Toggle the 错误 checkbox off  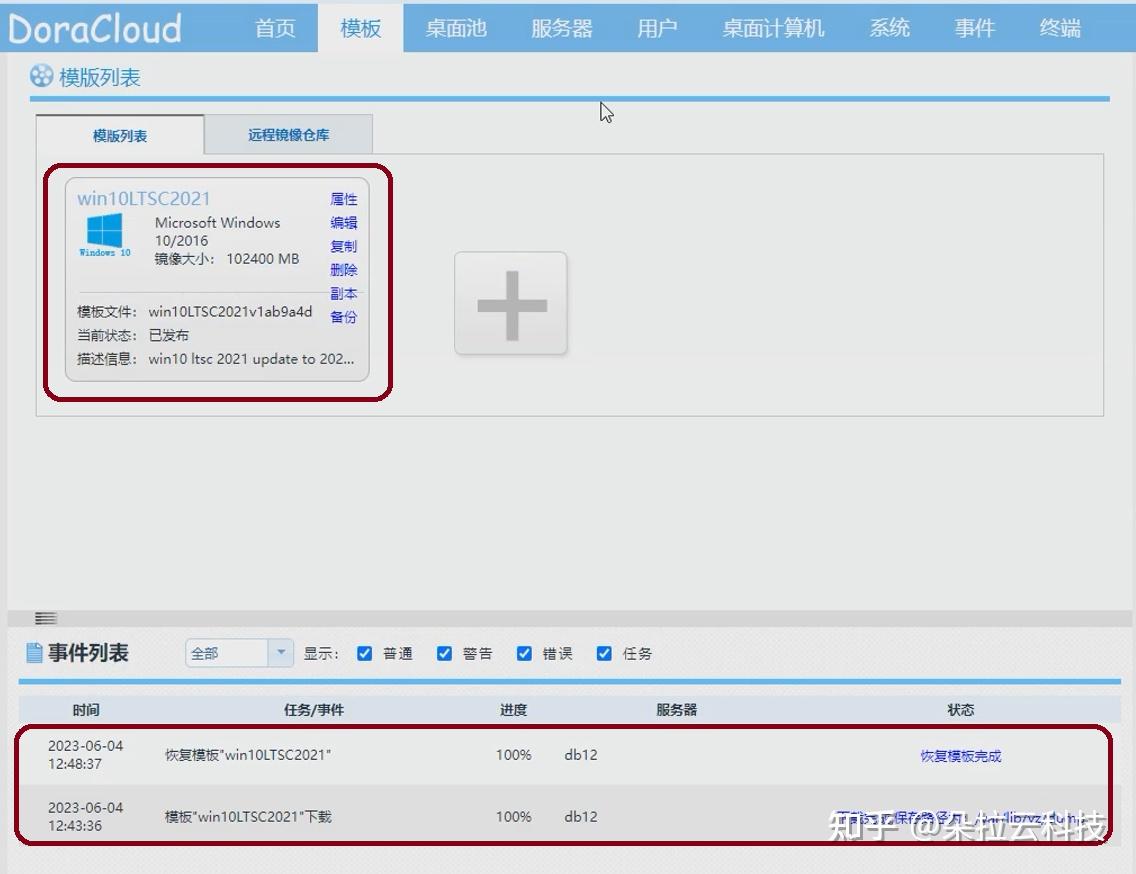point(524,653)
